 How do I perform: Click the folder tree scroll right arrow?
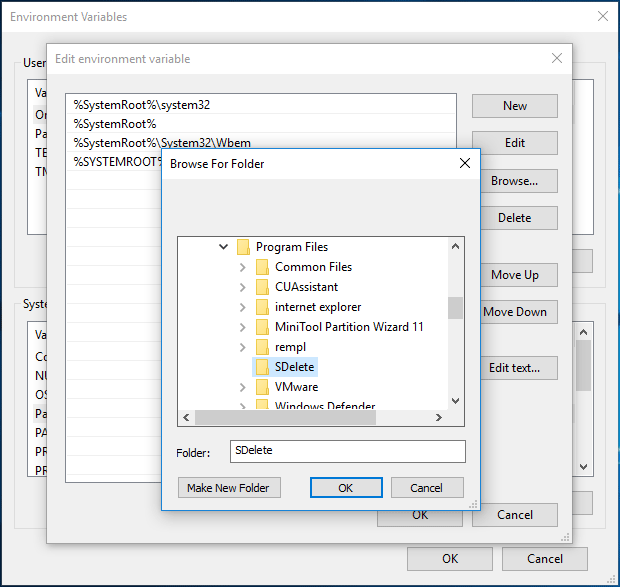[439, 417]
